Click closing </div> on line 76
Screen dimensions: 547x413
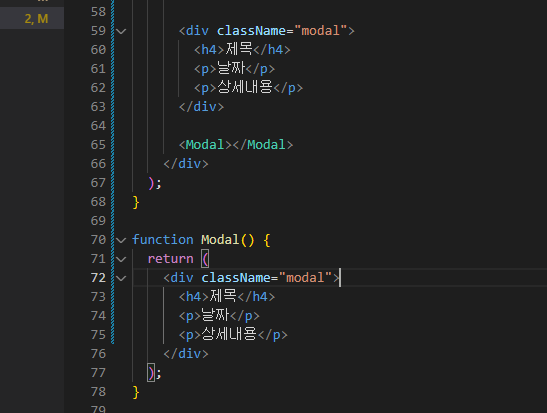(186, 354)
